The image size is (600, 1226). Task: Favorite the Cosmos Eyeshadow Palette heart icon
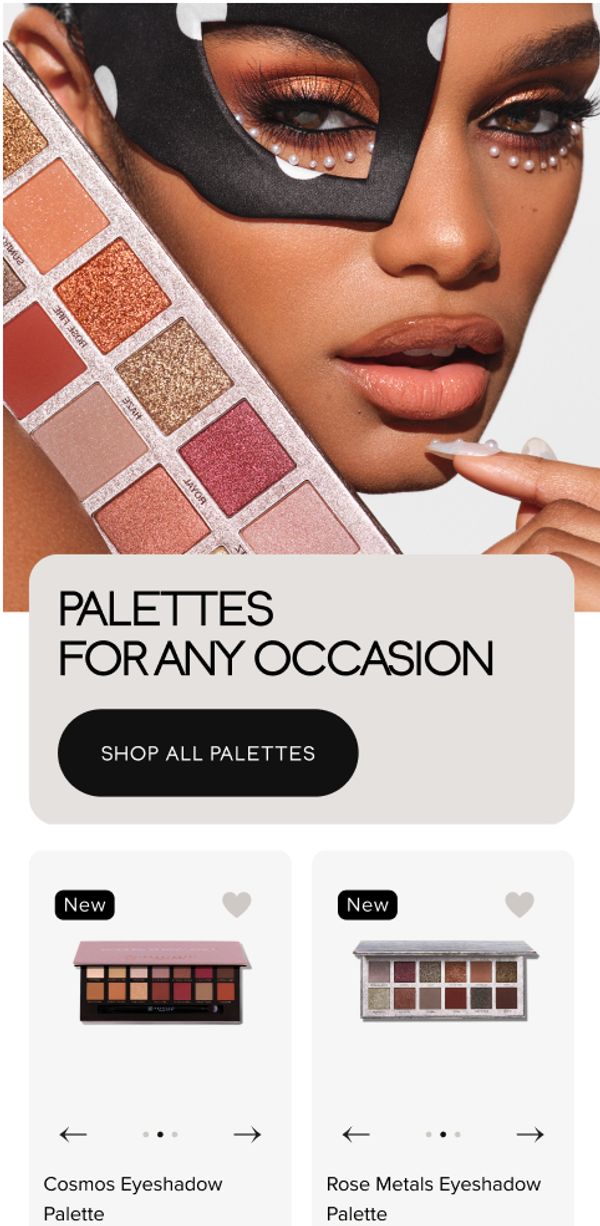(237, 904)
